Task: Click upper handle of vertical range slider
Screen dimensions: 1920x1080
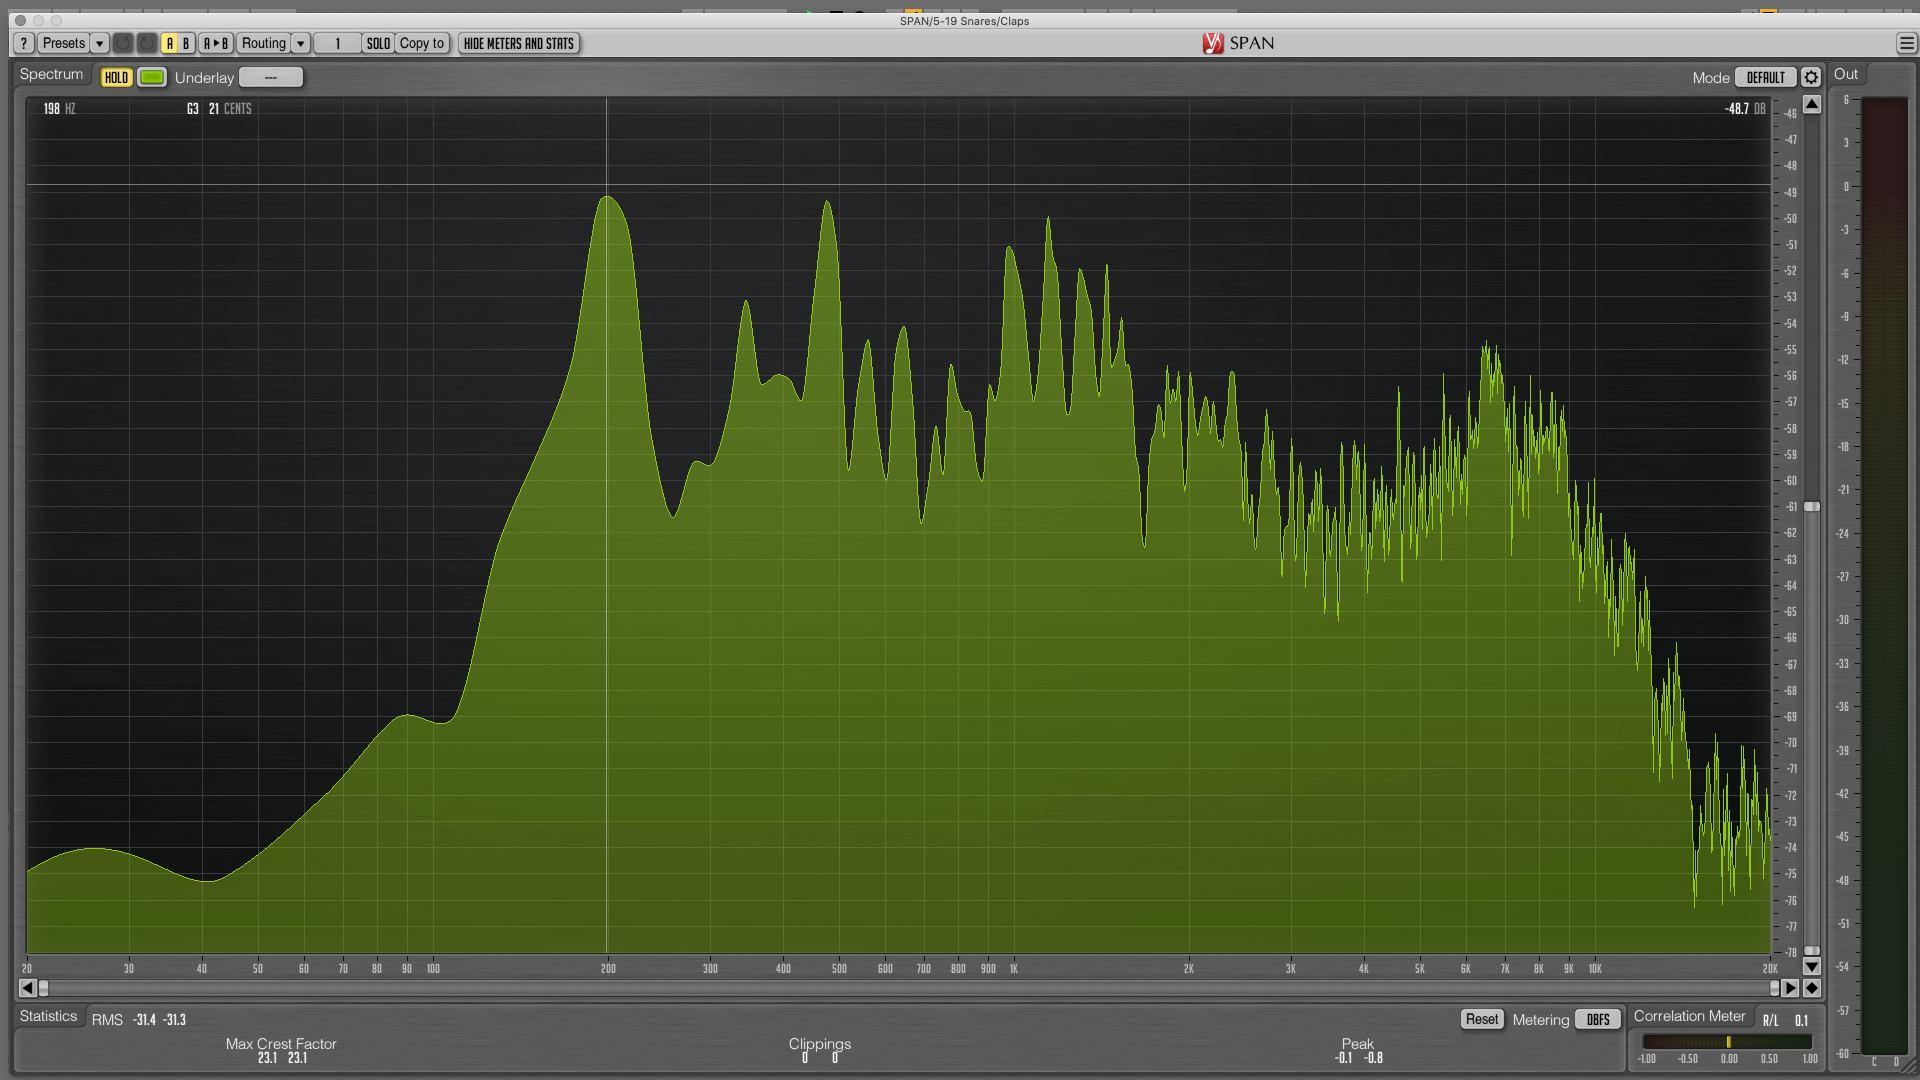Action: point(1812,508)
